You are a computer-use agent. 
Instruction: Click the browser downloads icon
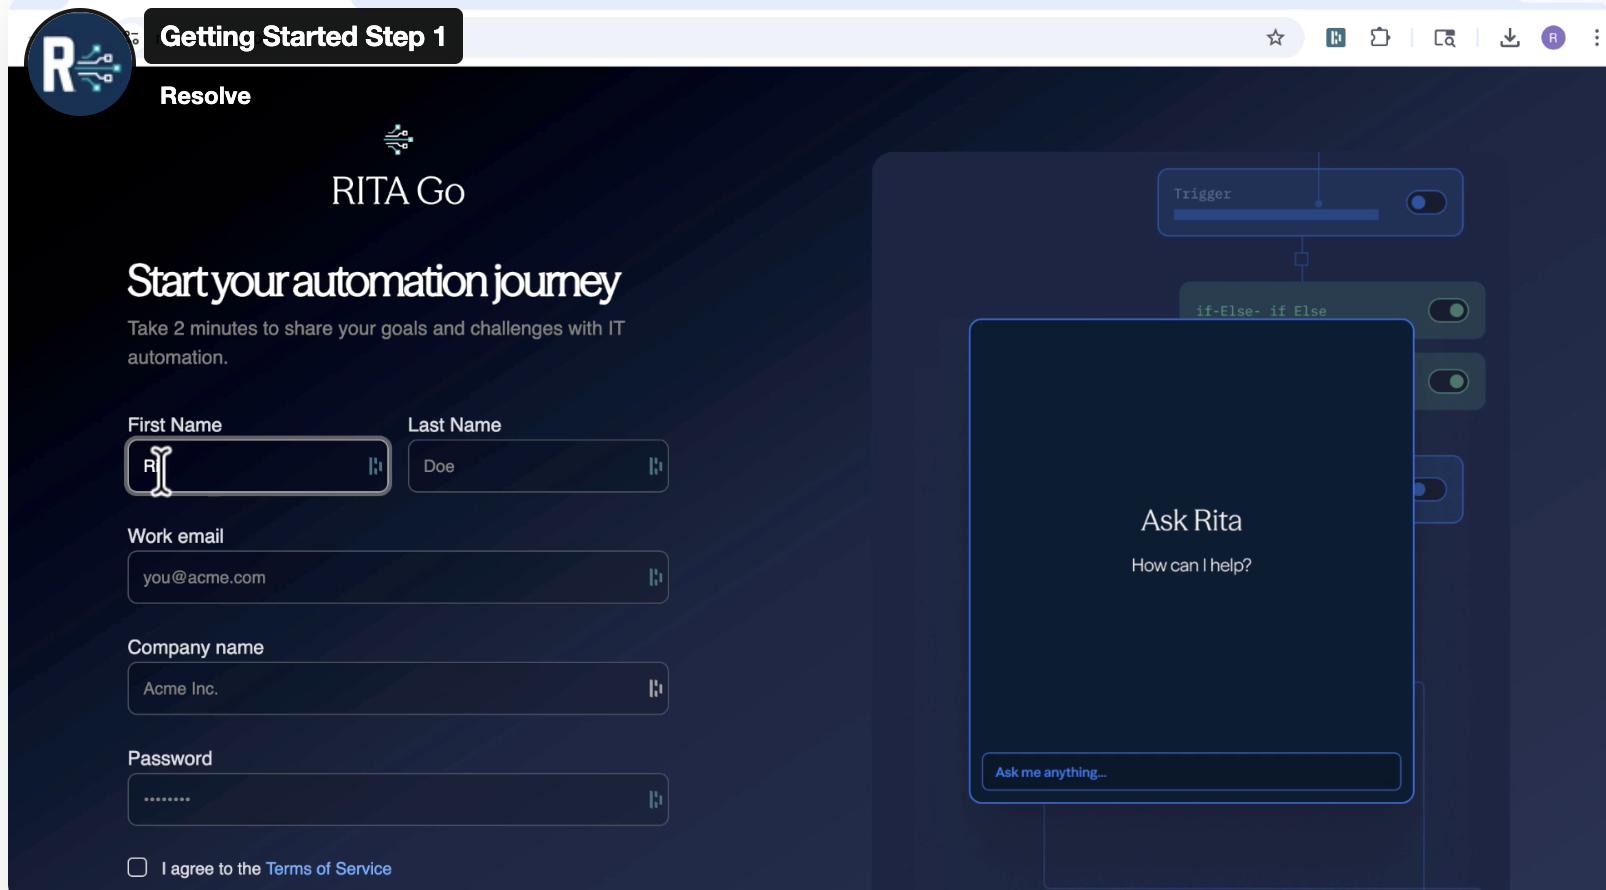(1510, 38)
